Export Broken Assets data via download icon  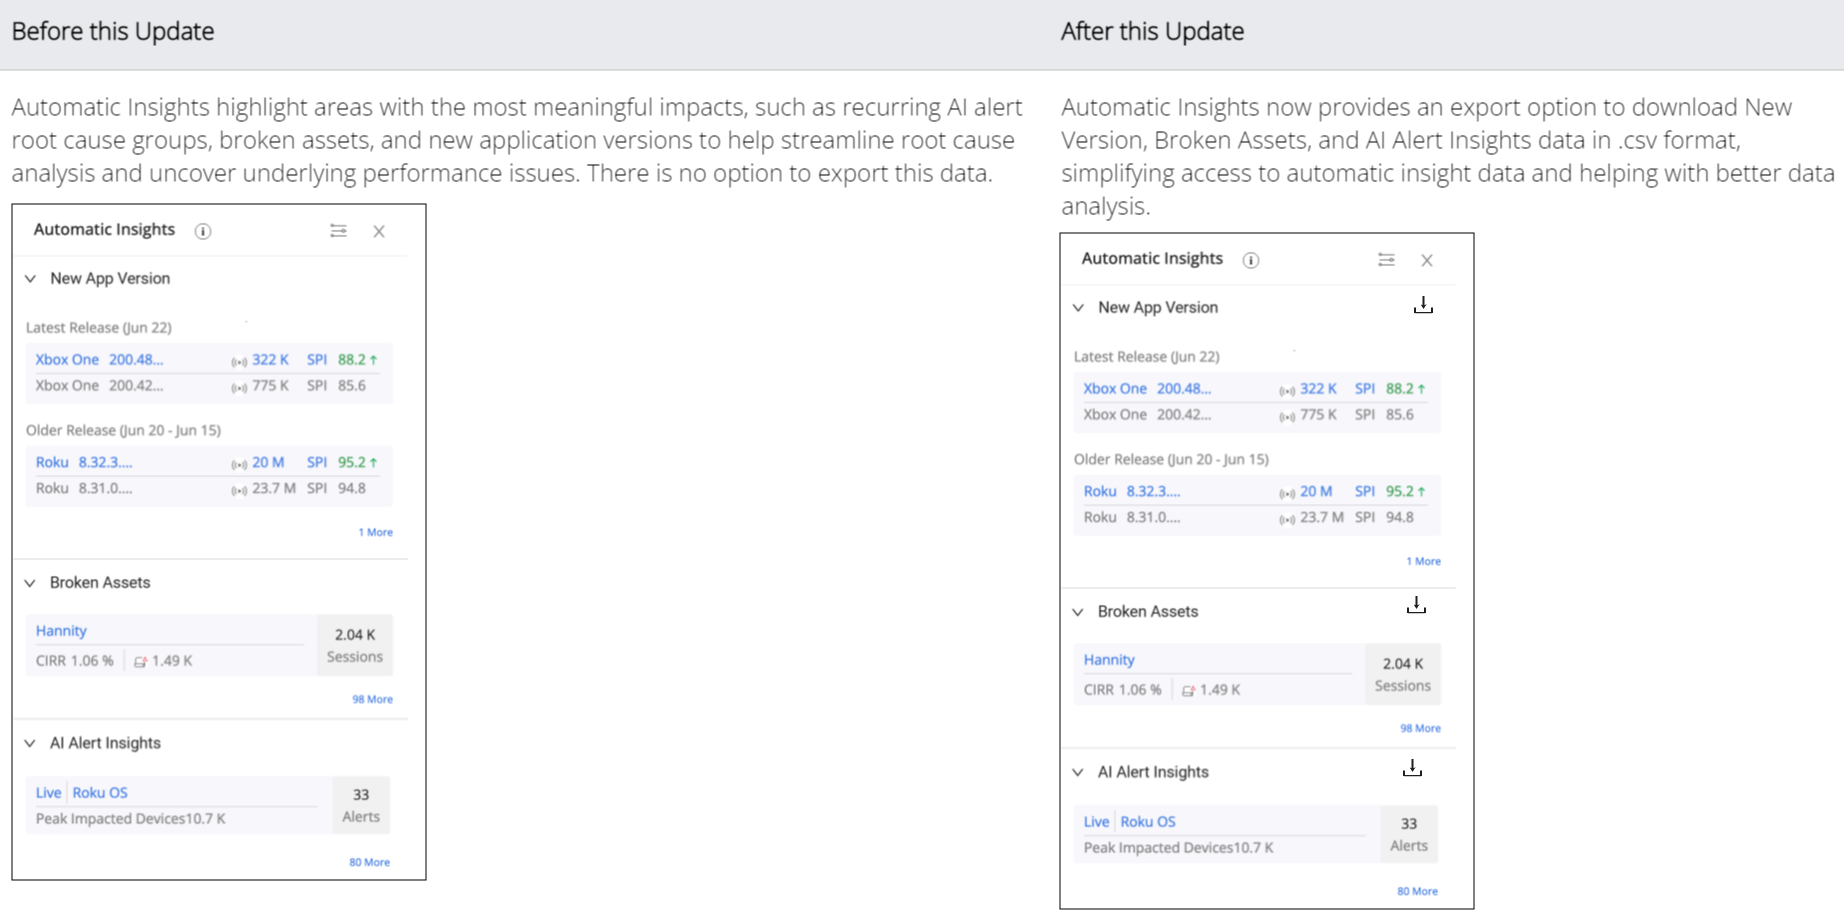1416,605
